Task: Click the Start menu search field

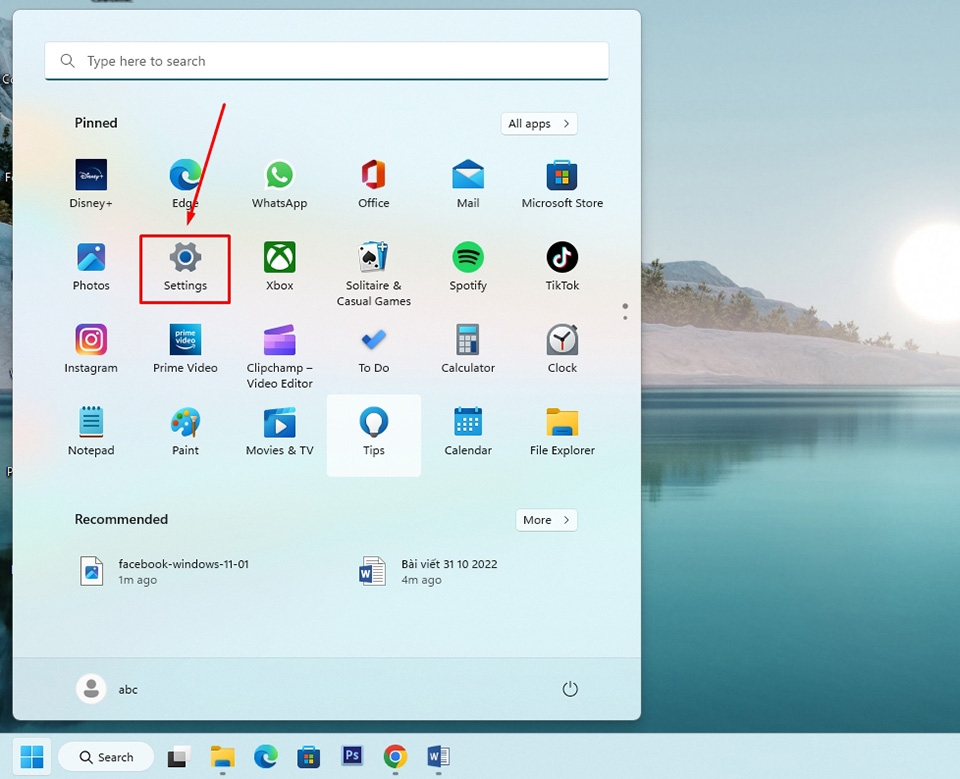Action: 326,61
